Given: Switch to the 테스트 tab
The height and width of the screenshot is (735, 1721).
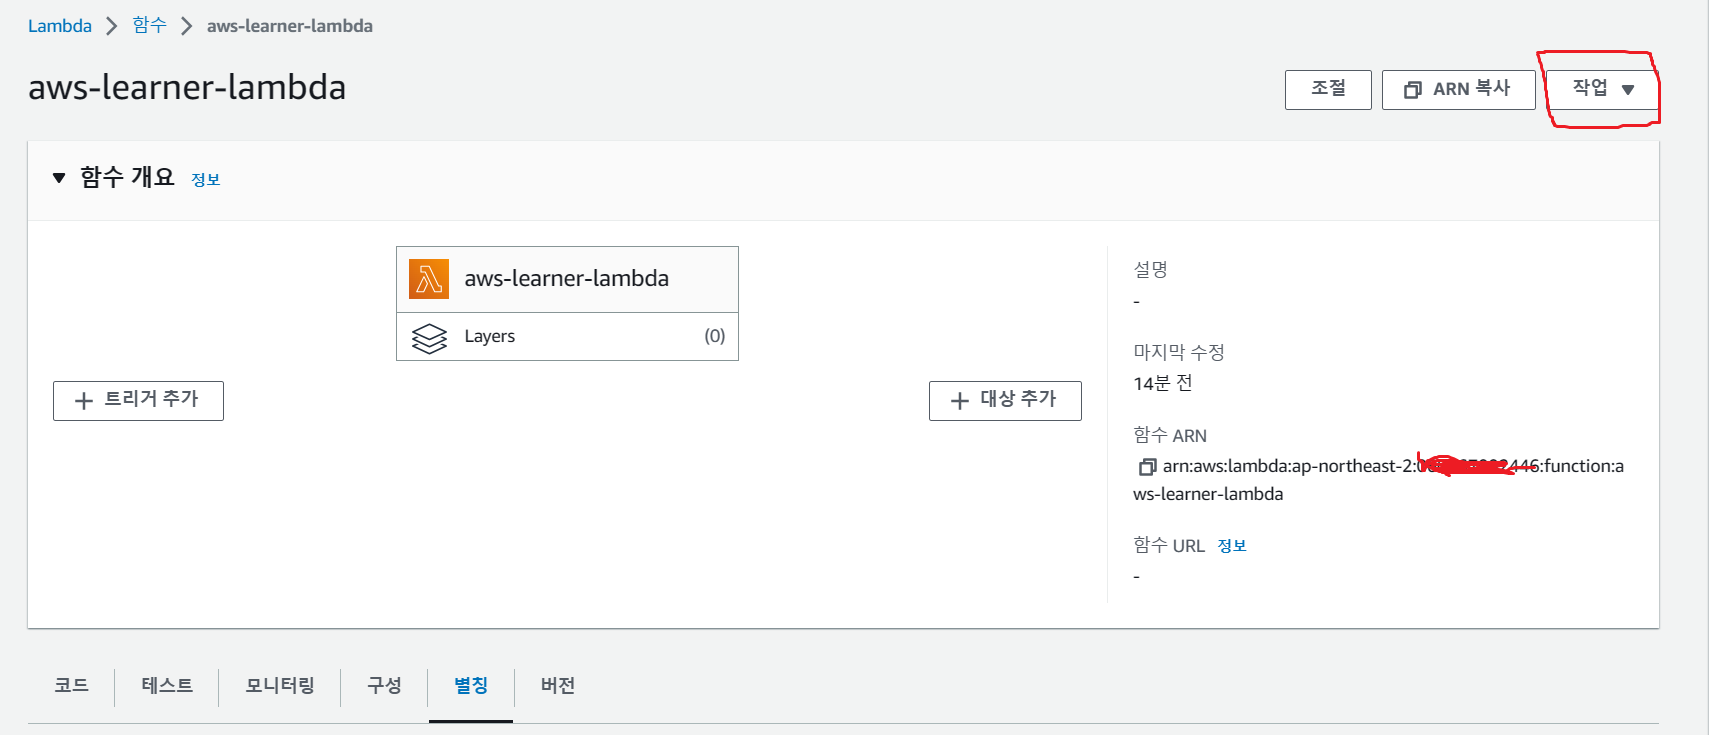Looking at the screenshot, I should point(167,686).
